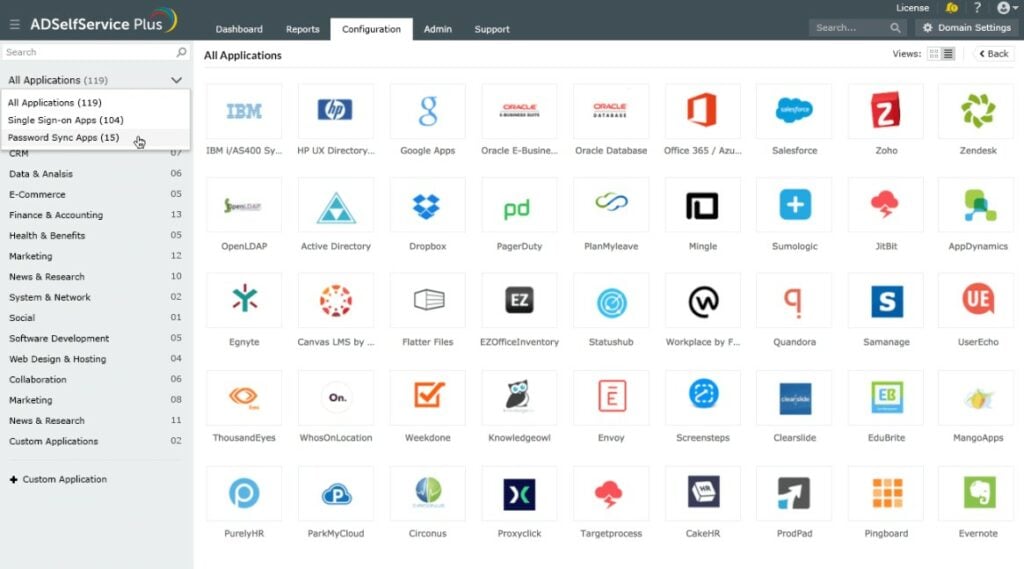Image resolution: width=1024 pixels, height=569 pixels.
Task: Choose the ParkMyCloud icon
Action: pyautogui.click(x=336, y=493)
